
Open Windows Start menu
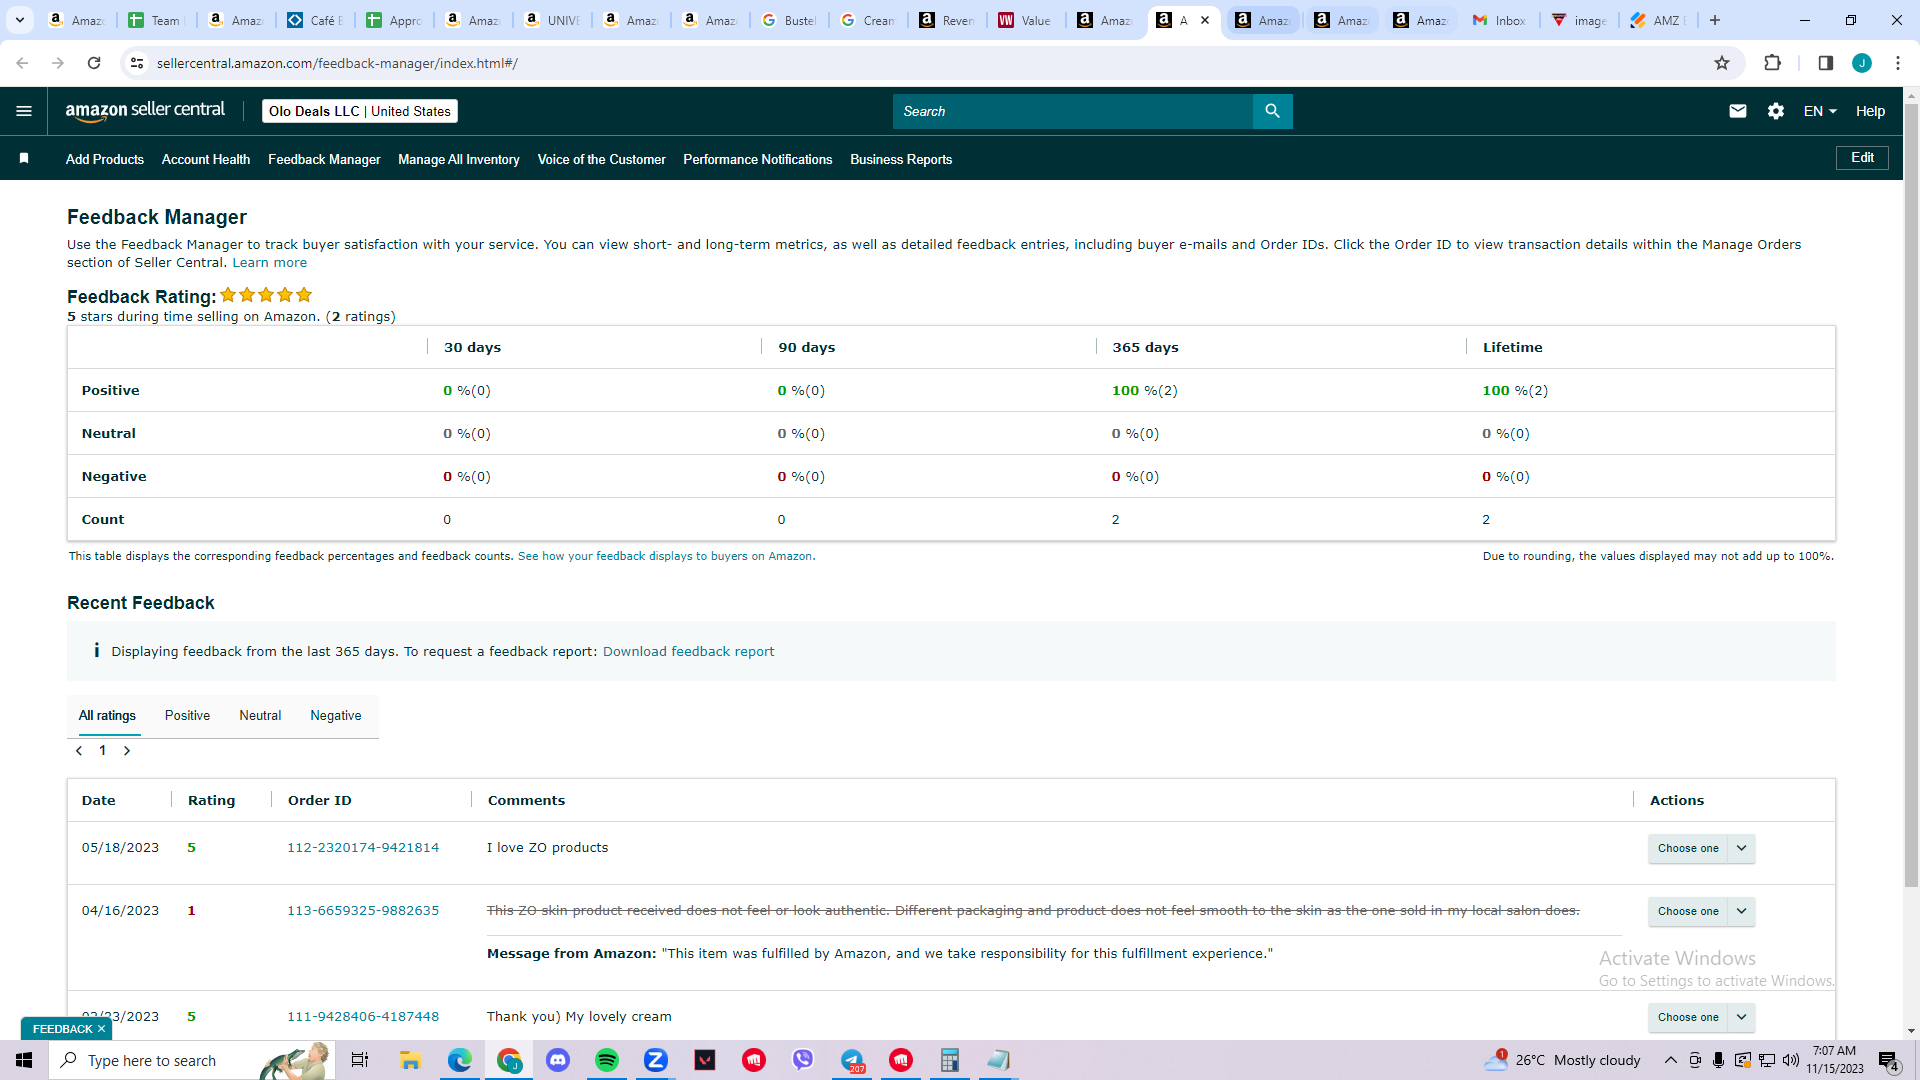coord(24,1060)
